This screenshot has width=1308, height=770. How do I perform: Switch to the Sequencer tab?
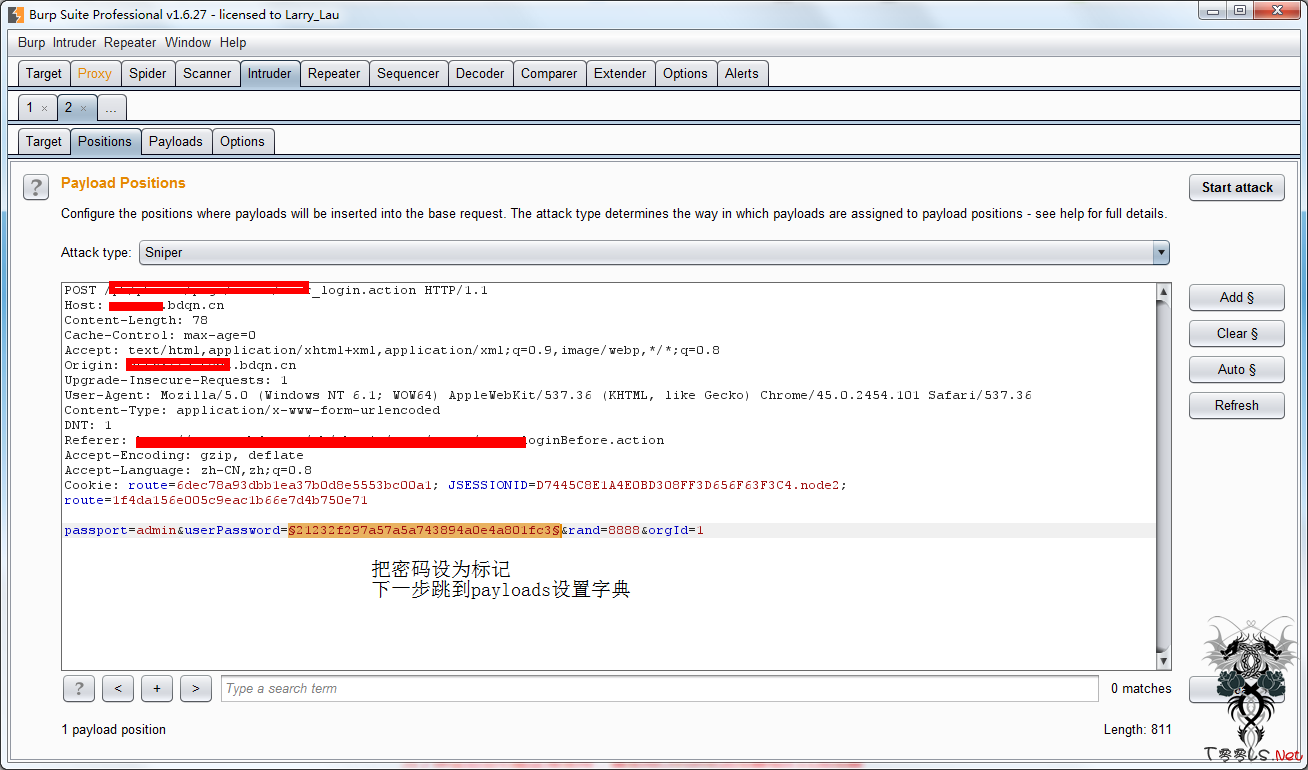click(408, 73)
